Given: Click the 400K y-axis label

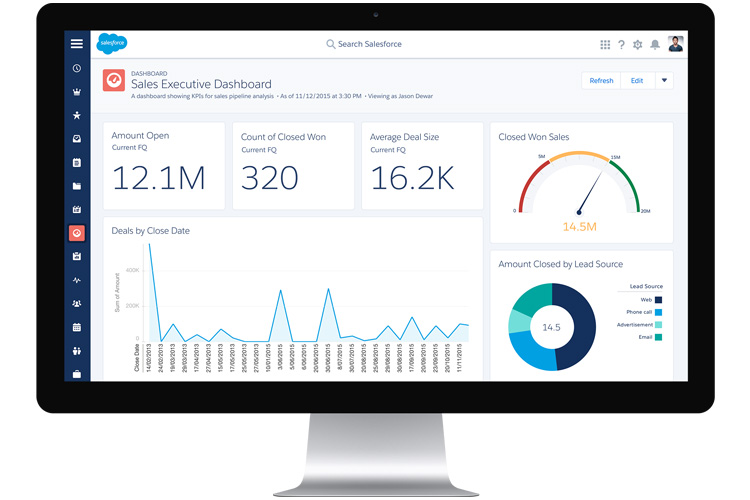Looking at the screenshot, I should pos(132,270).
